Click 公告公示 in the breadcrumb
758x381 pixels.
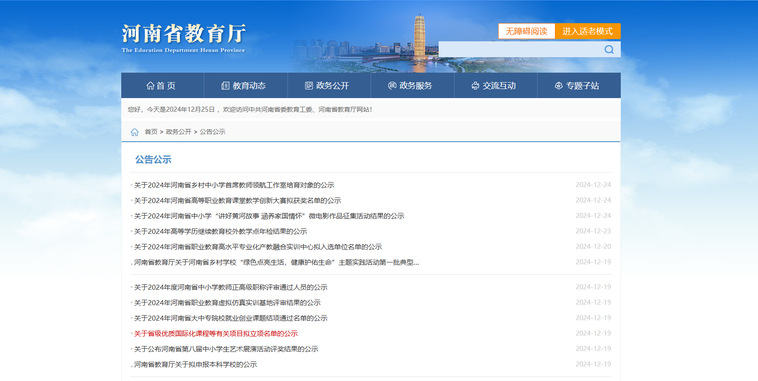coord(212,132)
